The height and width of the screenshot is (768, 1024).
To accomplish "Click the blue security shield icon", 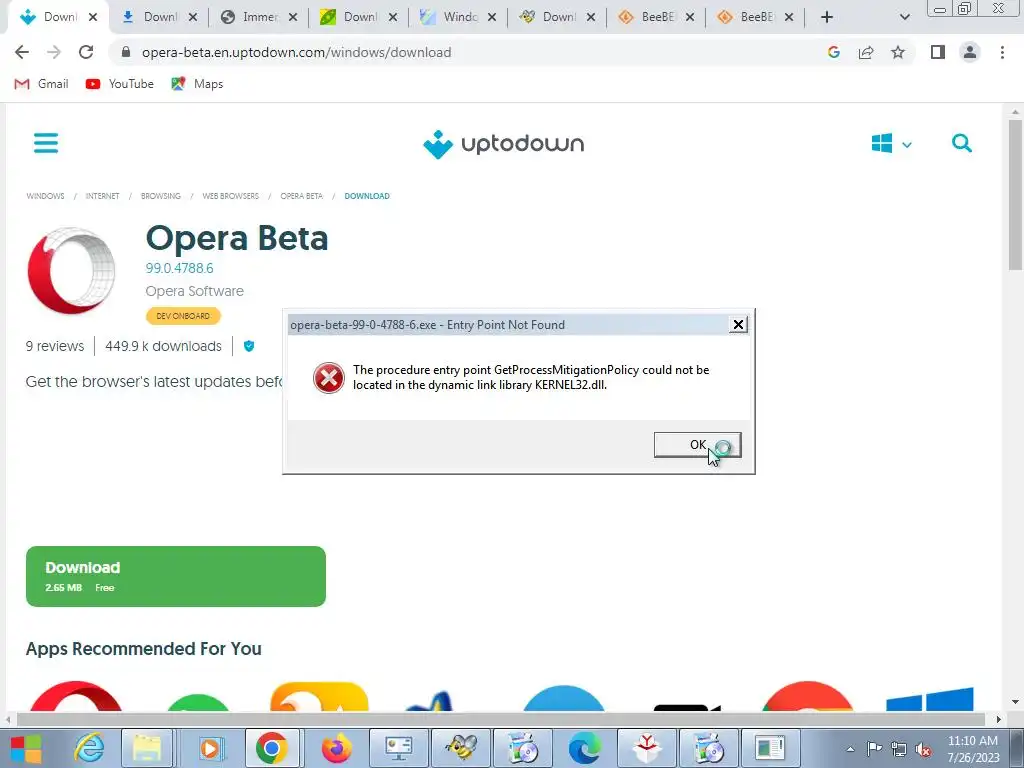I will coord(249,346).
